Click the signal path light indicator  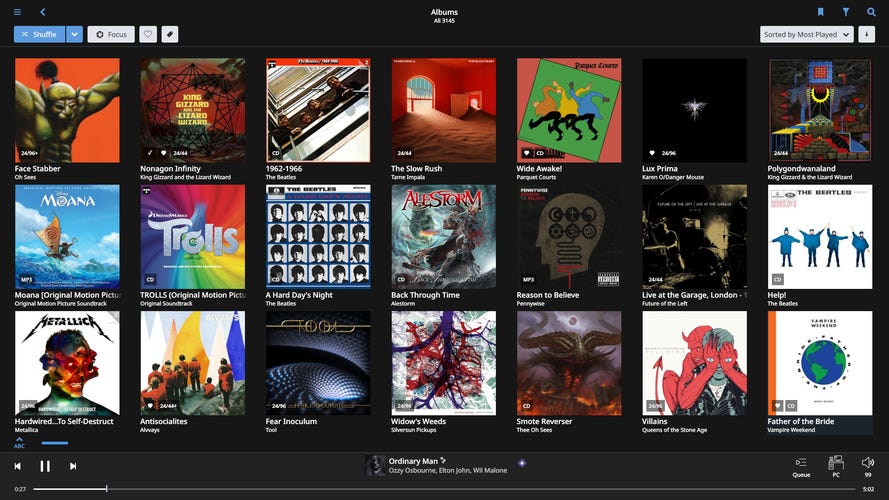tap(522, 463)
